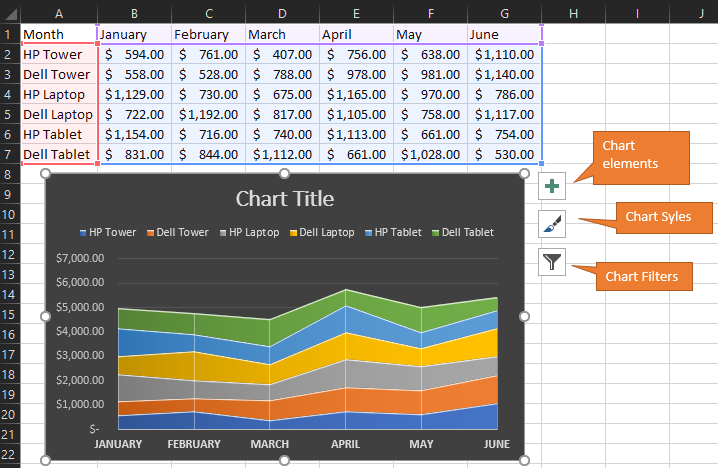Click the JANUARY horizontal axis label
718x468 pixels.
pyautogui.click(x=118, y=444)
